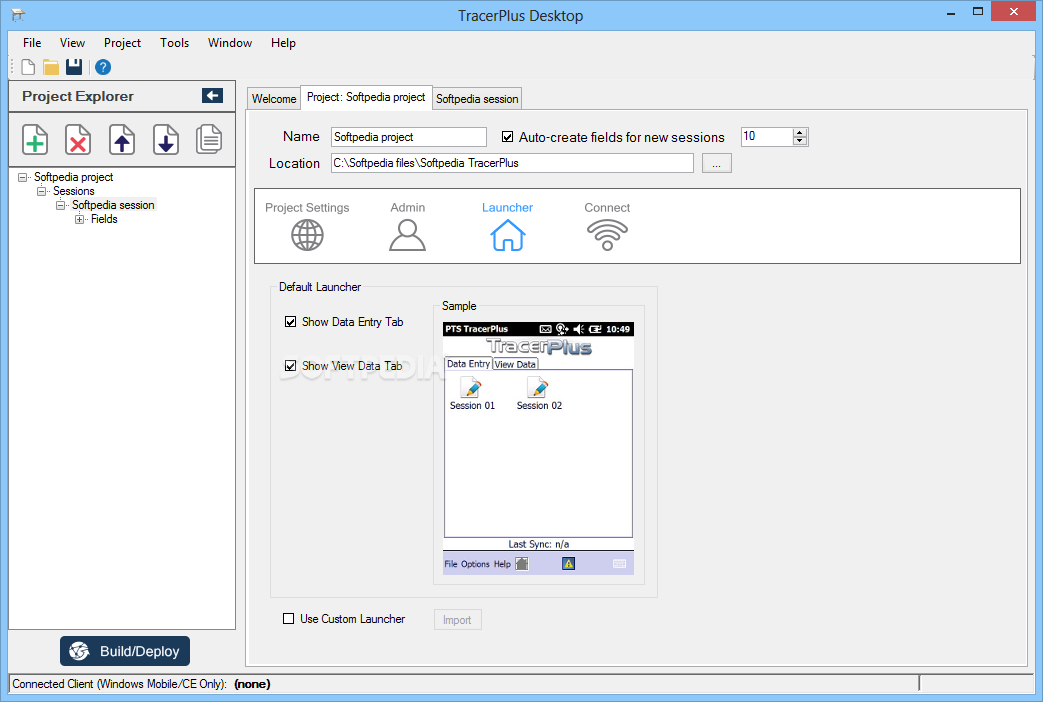Click keyboard icon in sample bottom bar
The image size is (1043, 702).
click(x=619, y=564)
